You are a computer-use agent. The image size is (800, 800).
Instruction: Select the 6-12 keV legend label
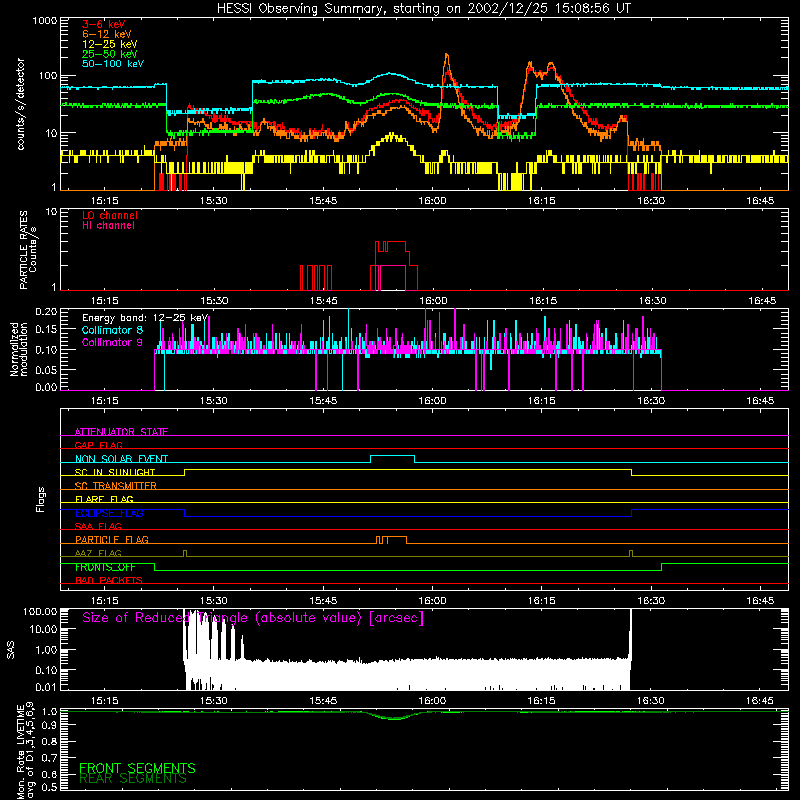(107, 34)
